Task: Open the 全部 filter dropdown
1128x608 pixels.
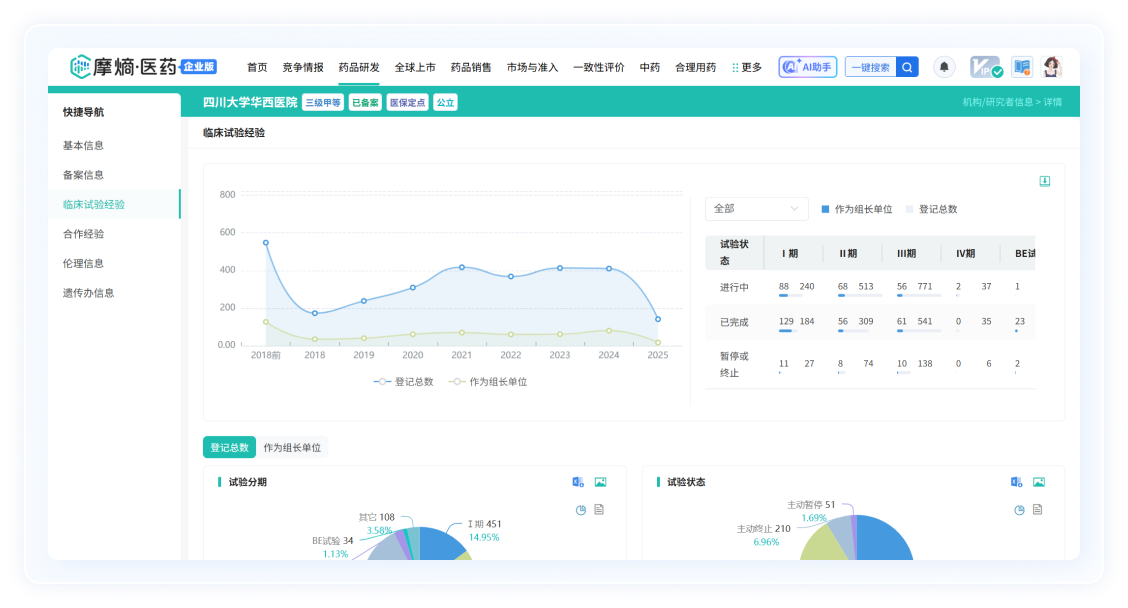Action: (756, 209)
